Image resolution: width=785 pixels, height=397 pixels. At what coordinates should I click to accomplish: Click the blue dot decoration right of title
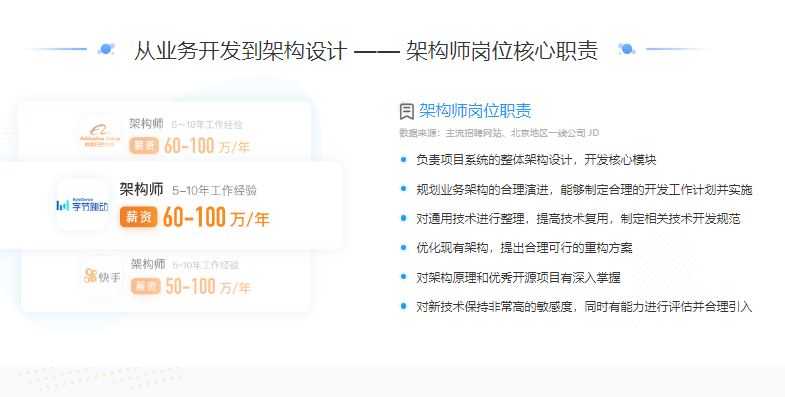(x=626, y=49)
